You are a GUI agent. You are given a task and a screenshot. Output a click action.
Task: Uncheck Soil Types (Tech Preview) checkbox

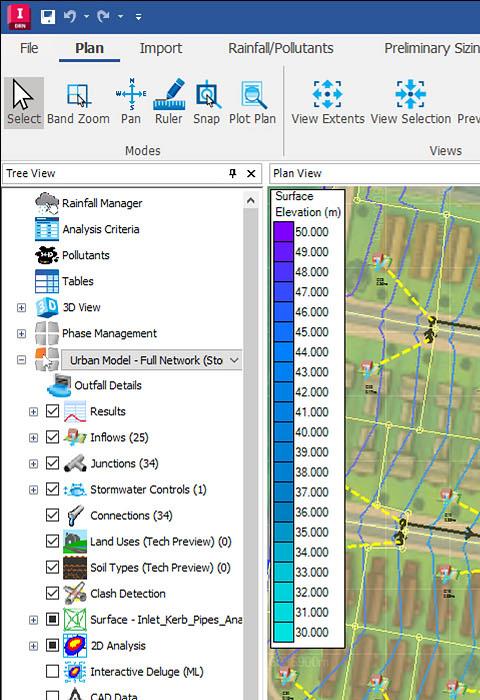pyautogui.click(x=52, y=567)
